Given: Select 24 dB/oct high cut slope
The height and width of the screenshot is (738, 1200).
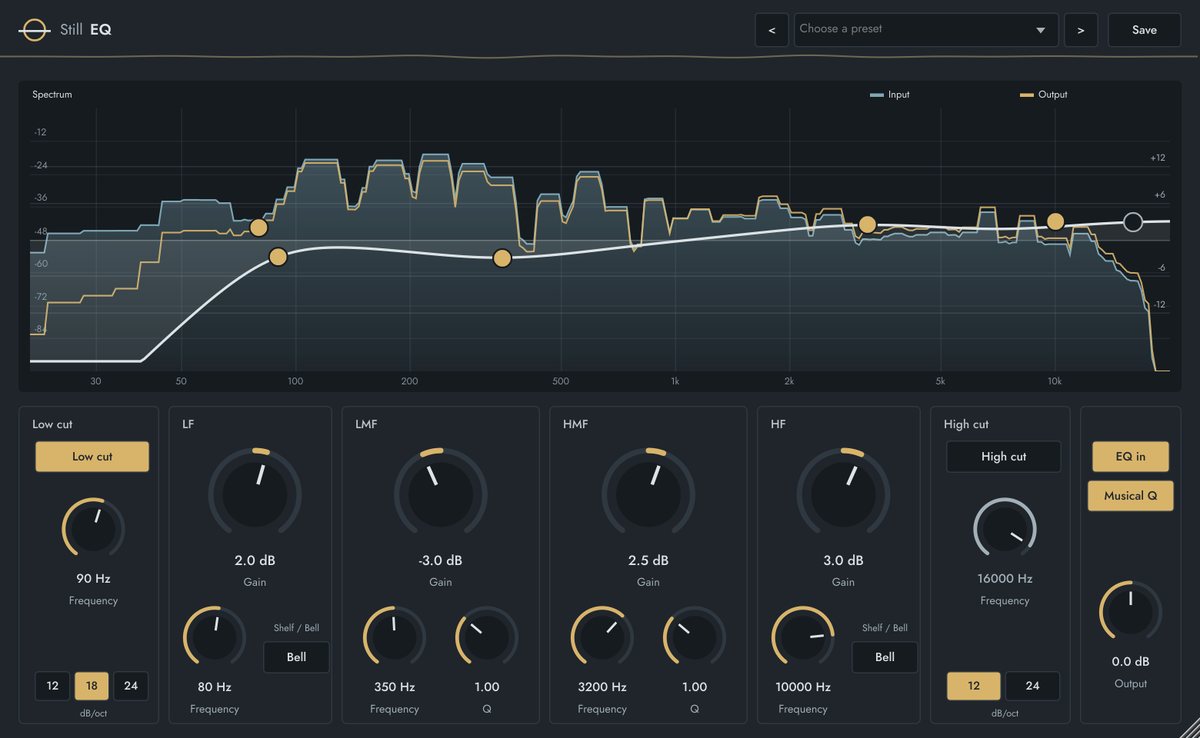Looking at the screenshot, I should (1032, 686).
